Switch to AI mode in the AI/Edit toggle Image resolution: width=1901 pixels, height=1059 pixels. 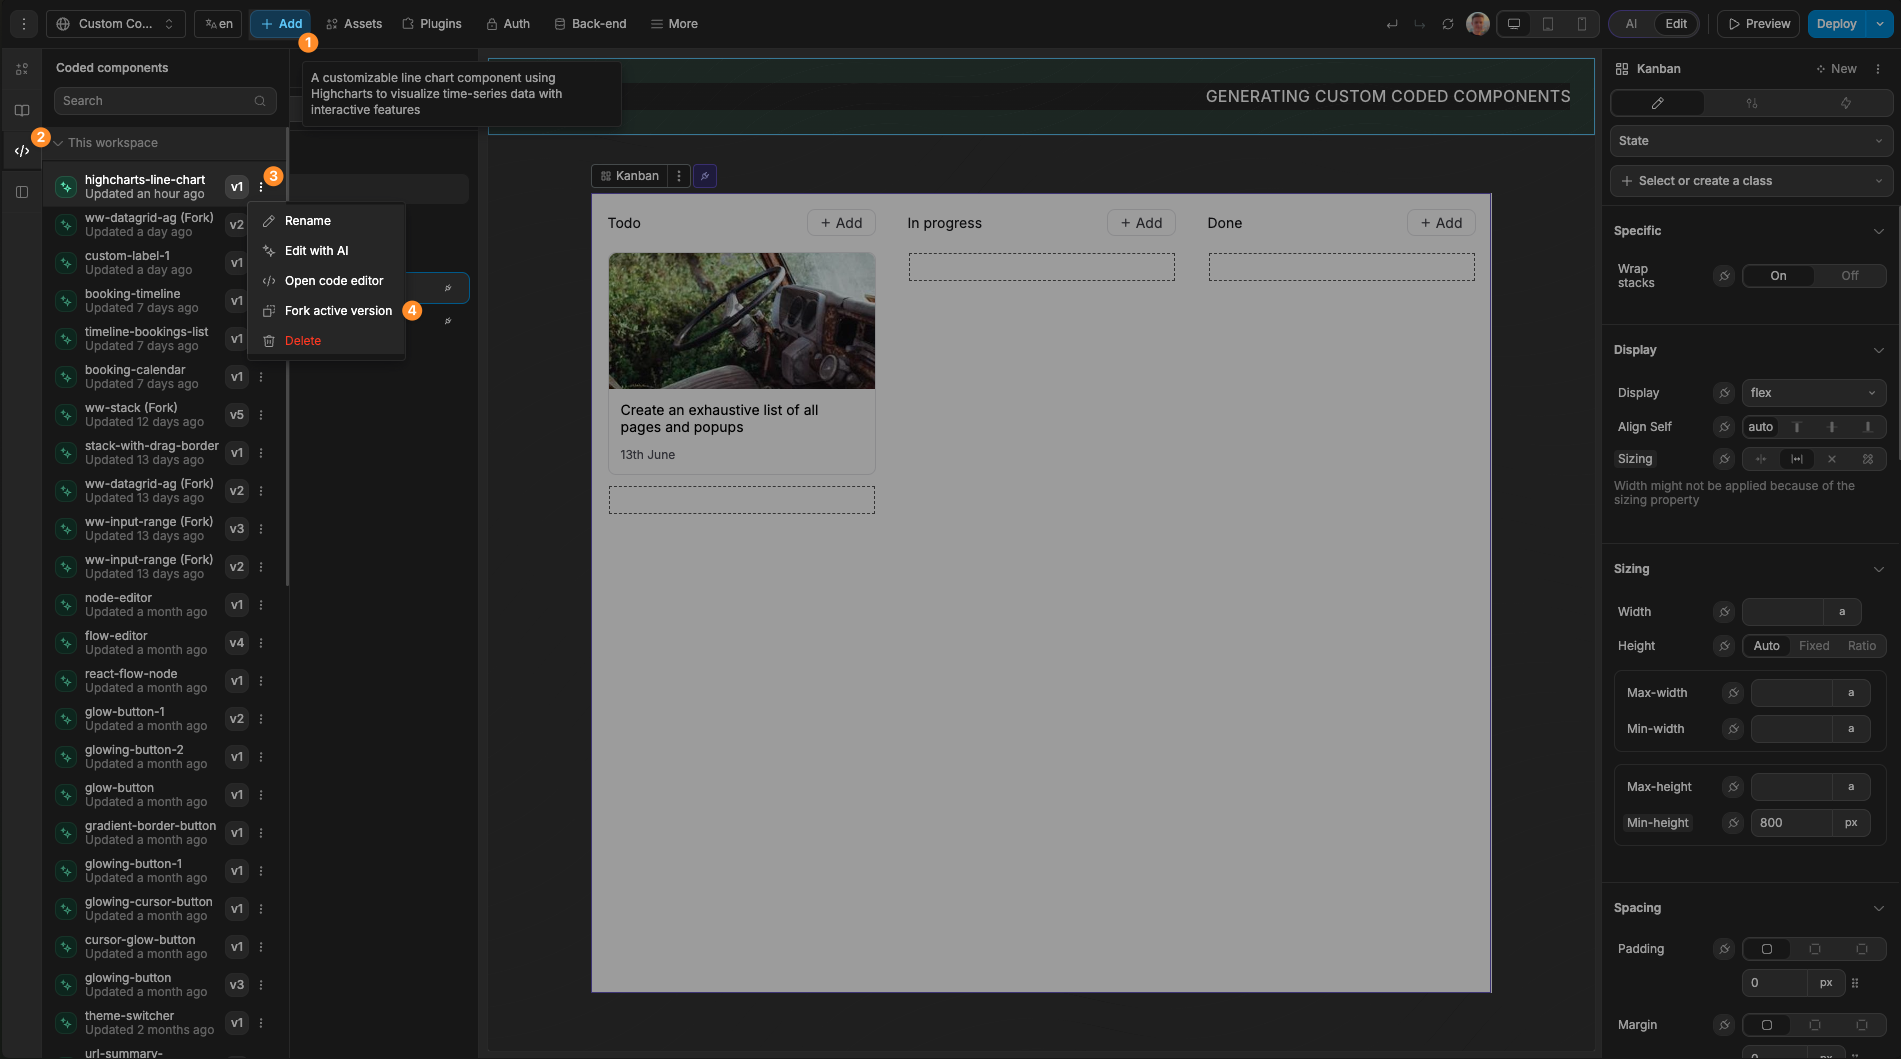point(1630,23)
